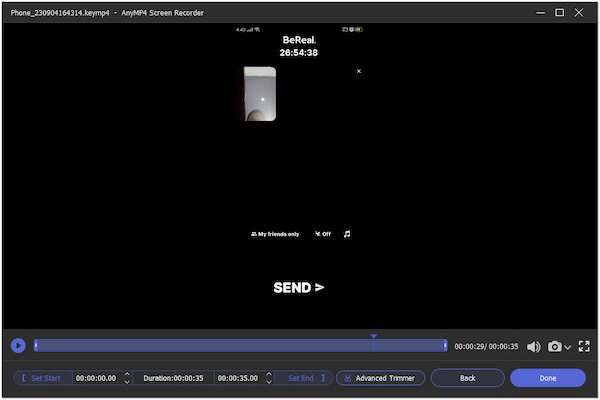Close the AnyMP4 Screen Recorder window
Image resolution: width=600 pixels, height=400 pixels.
(579, 13)
